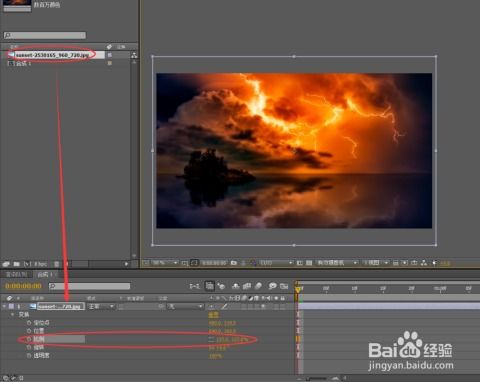Screen dimensions: 480x382
Task: Collapse the 变换 transform group
Action: click(x=13, y=315)
